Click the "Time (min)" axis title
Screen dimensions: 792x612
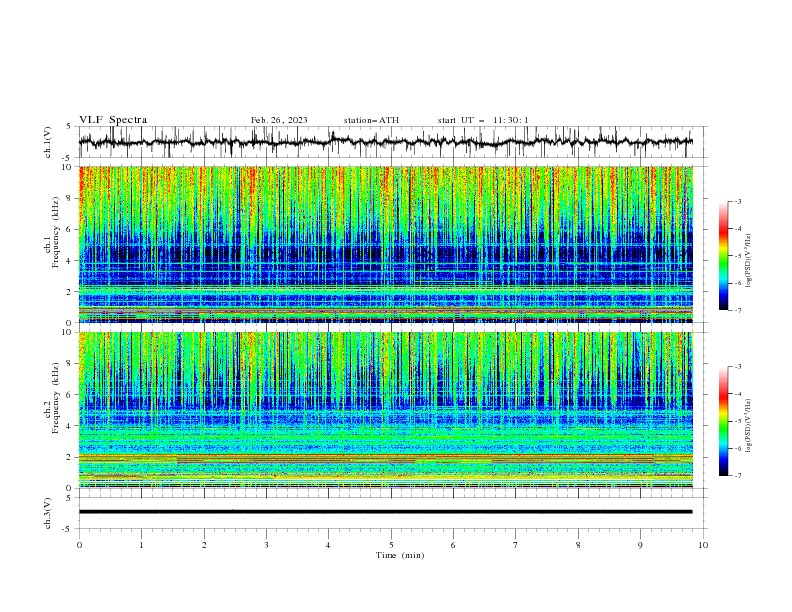pos(400,555)
